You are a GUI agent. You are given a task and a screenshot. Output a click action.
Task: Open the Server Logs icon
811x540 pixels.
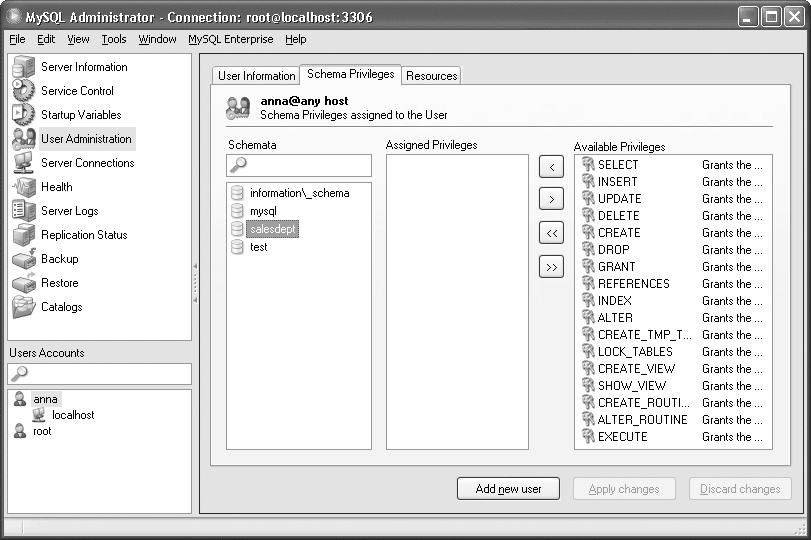pyautogui.click(x=24, y=211)
